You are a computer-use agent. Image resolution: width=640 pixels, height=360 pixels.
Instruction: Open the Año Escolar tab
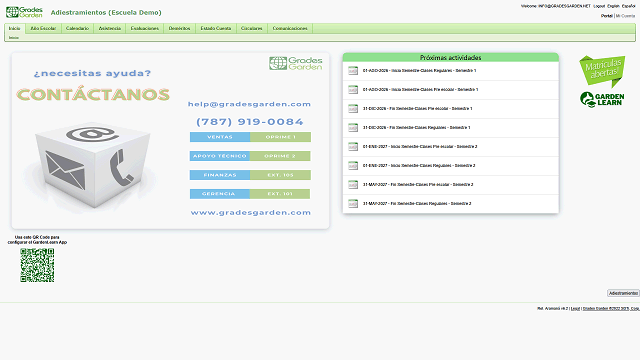(x=43, y=28)
